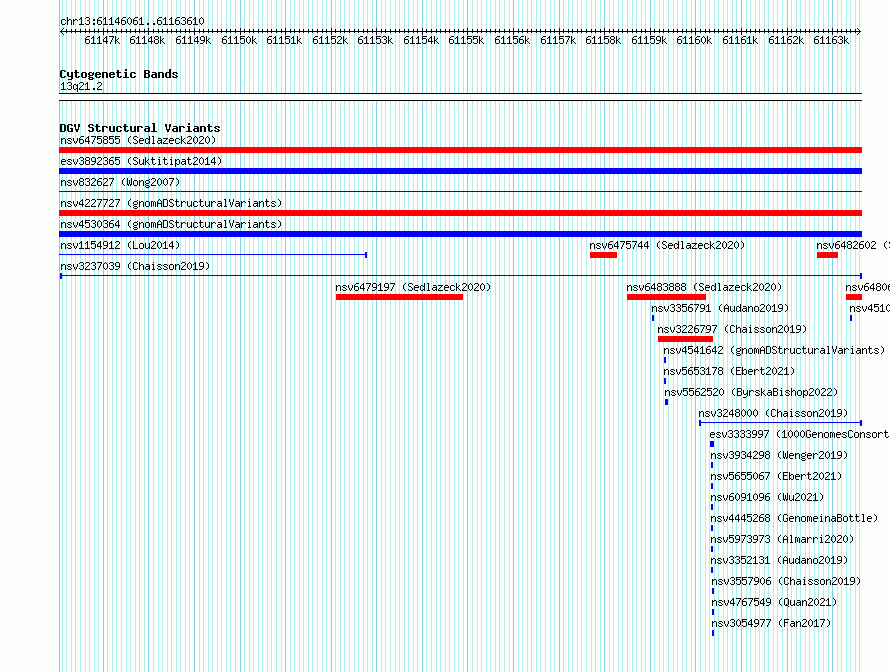890x672 pixels.
Task: Select the red nsv6475744 variant bar
Action: (603, 255)
